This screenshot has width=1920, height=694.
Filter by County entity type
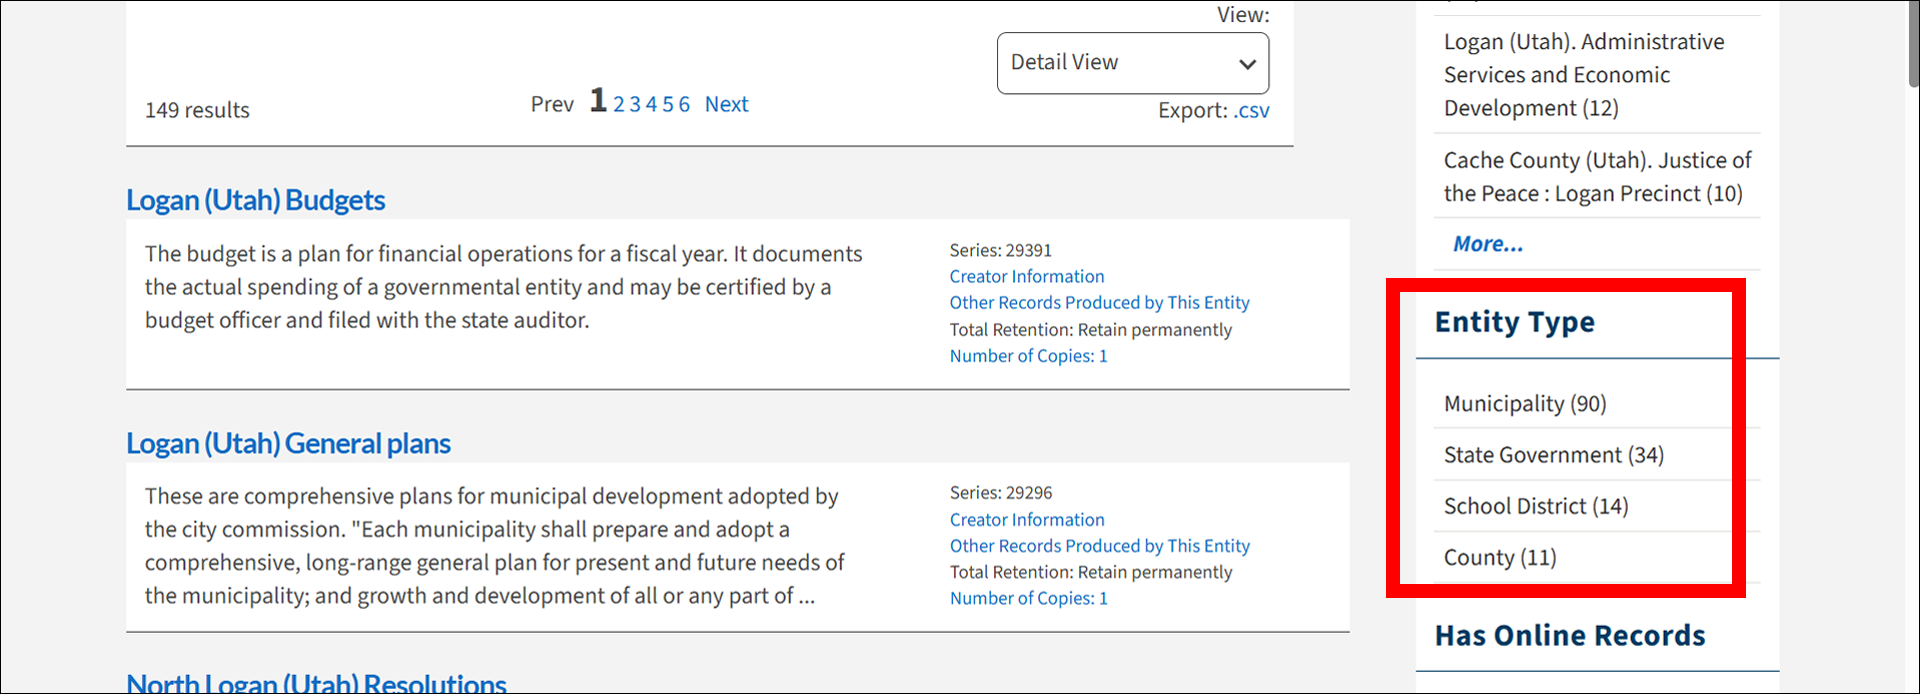1500,557
